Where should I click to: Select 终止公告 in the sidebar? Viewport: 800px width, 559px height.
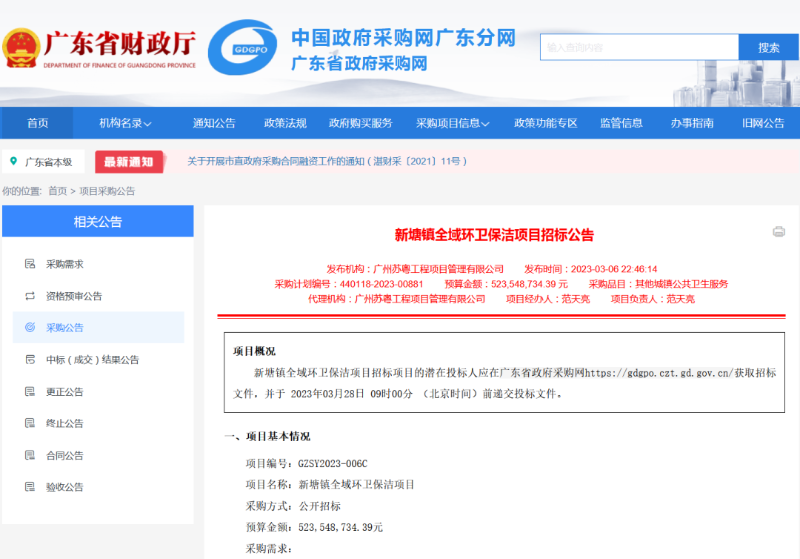tap(64, 423)
